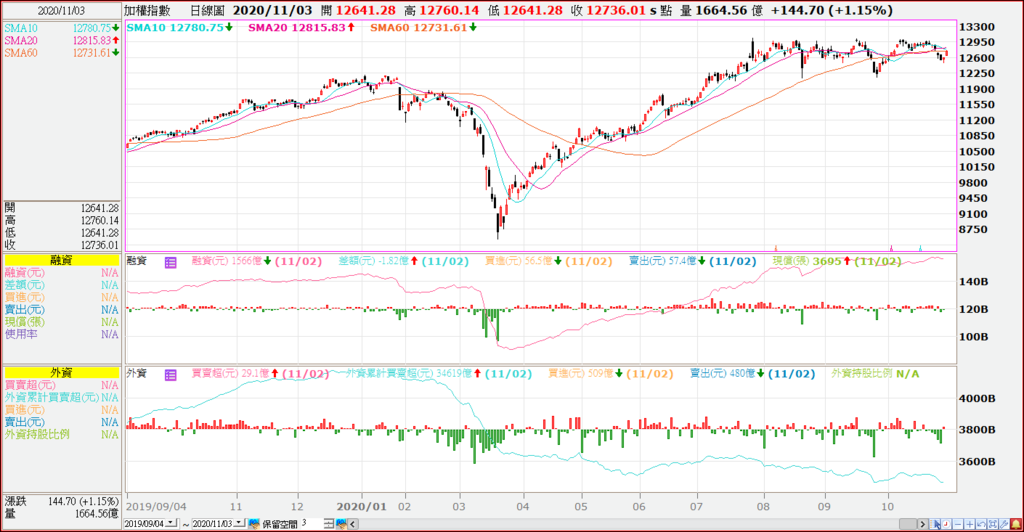1024x532 pixels.
Task: Click SMA60 row in left sidebar
Action: [x=61, y=53]
